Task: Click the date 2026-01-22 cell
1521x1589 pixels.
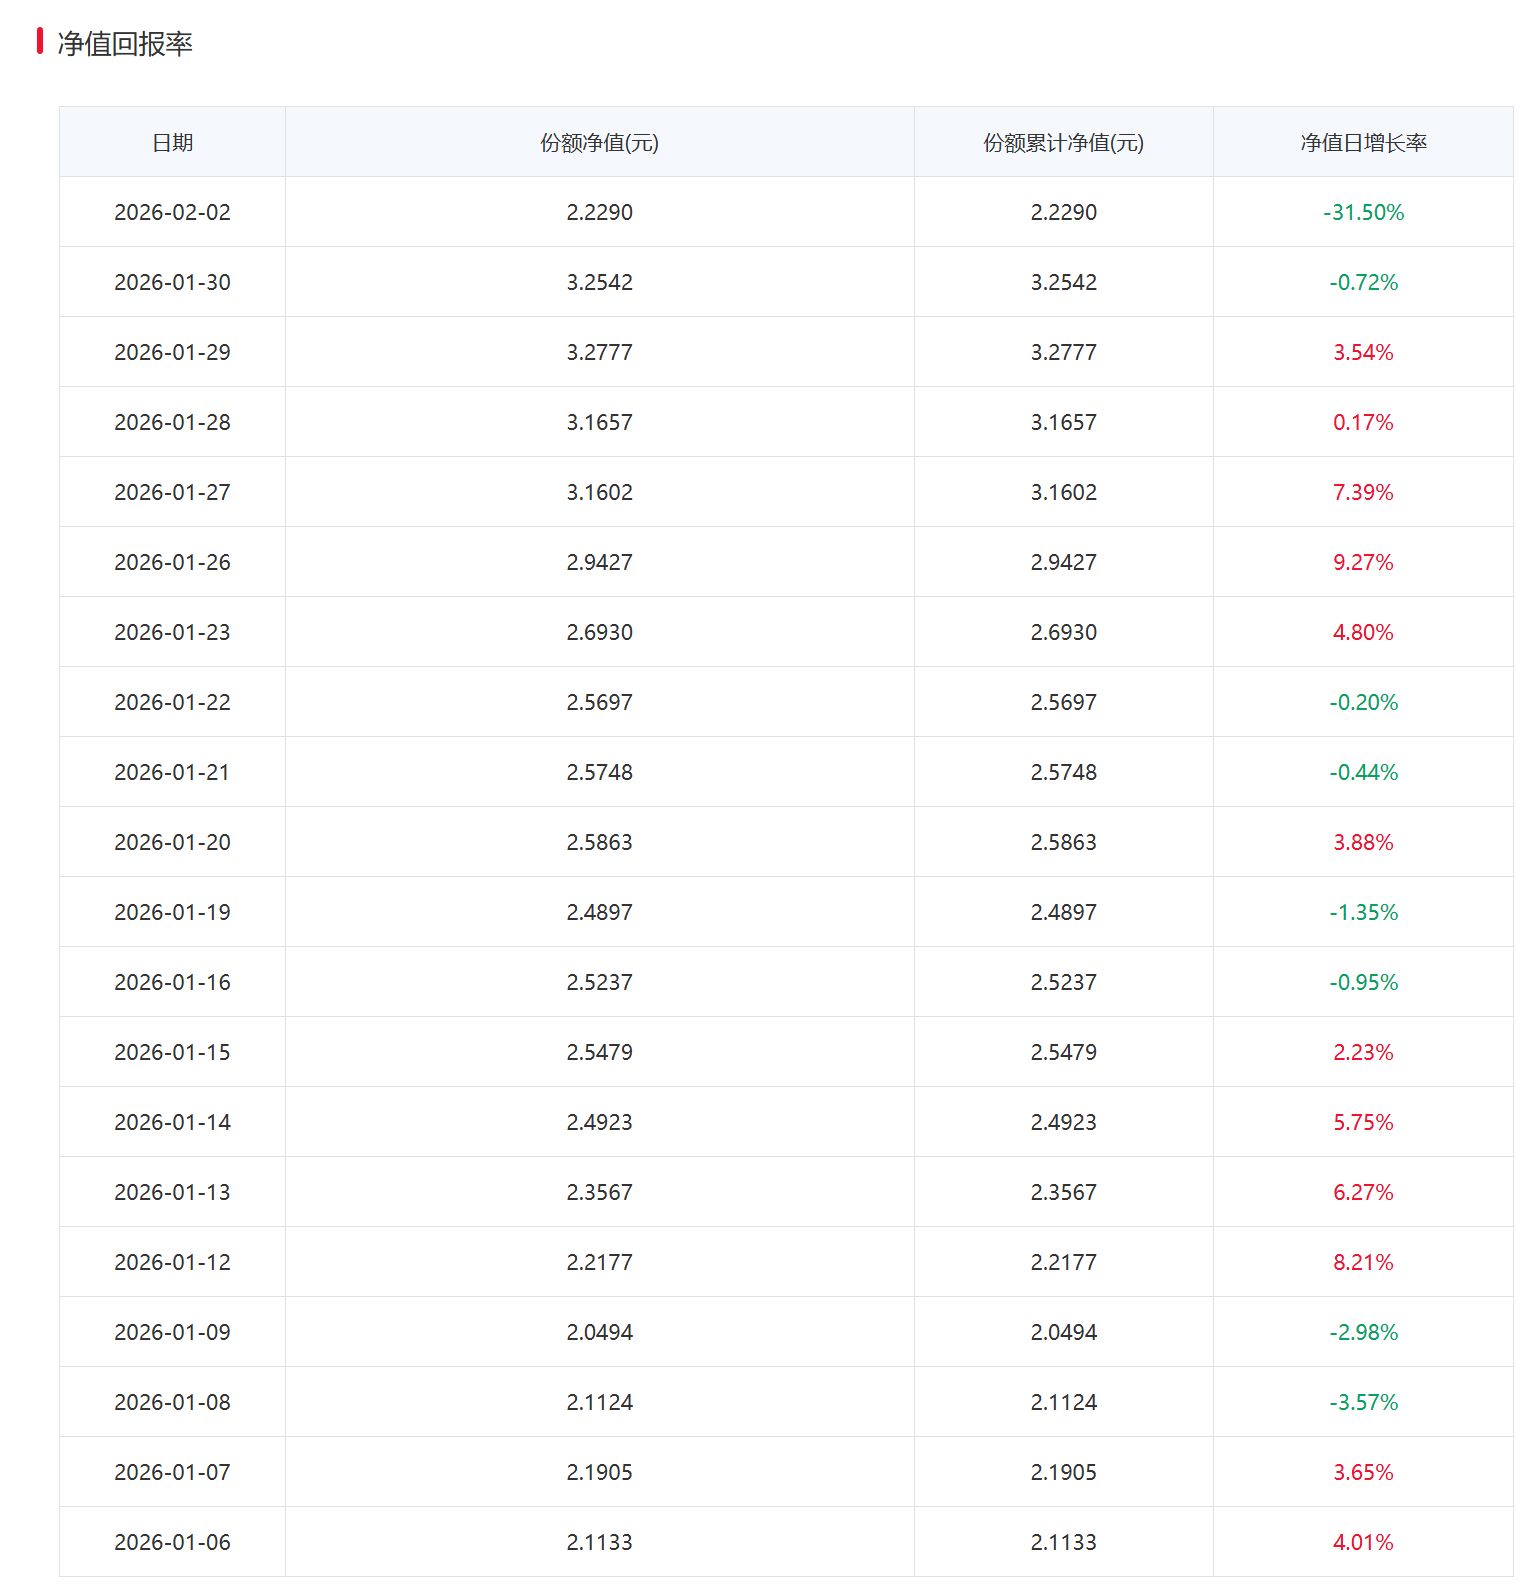Action: click(172, 702)
